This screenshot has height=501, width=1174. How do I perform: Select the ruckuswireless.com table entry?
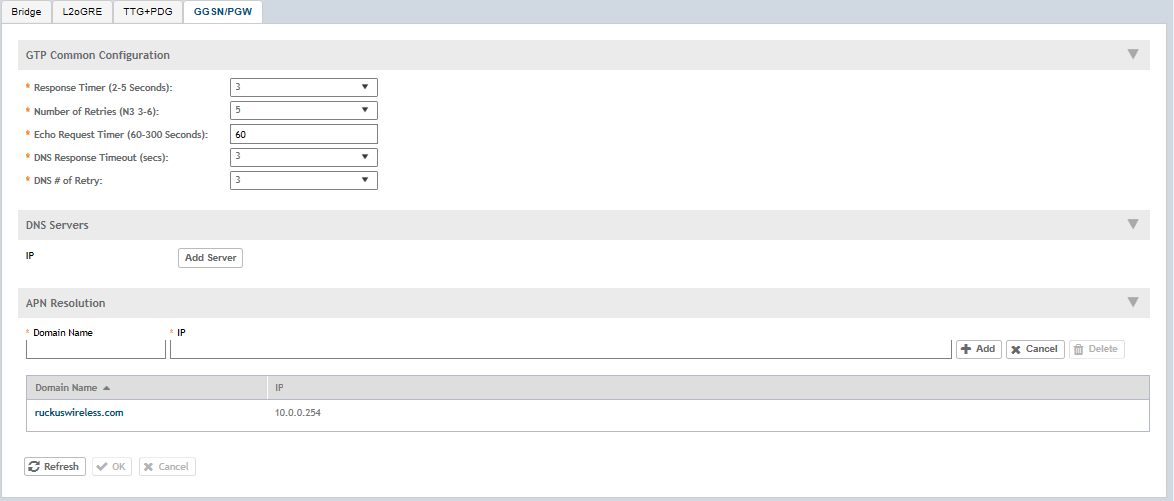[x=79, y=412]
